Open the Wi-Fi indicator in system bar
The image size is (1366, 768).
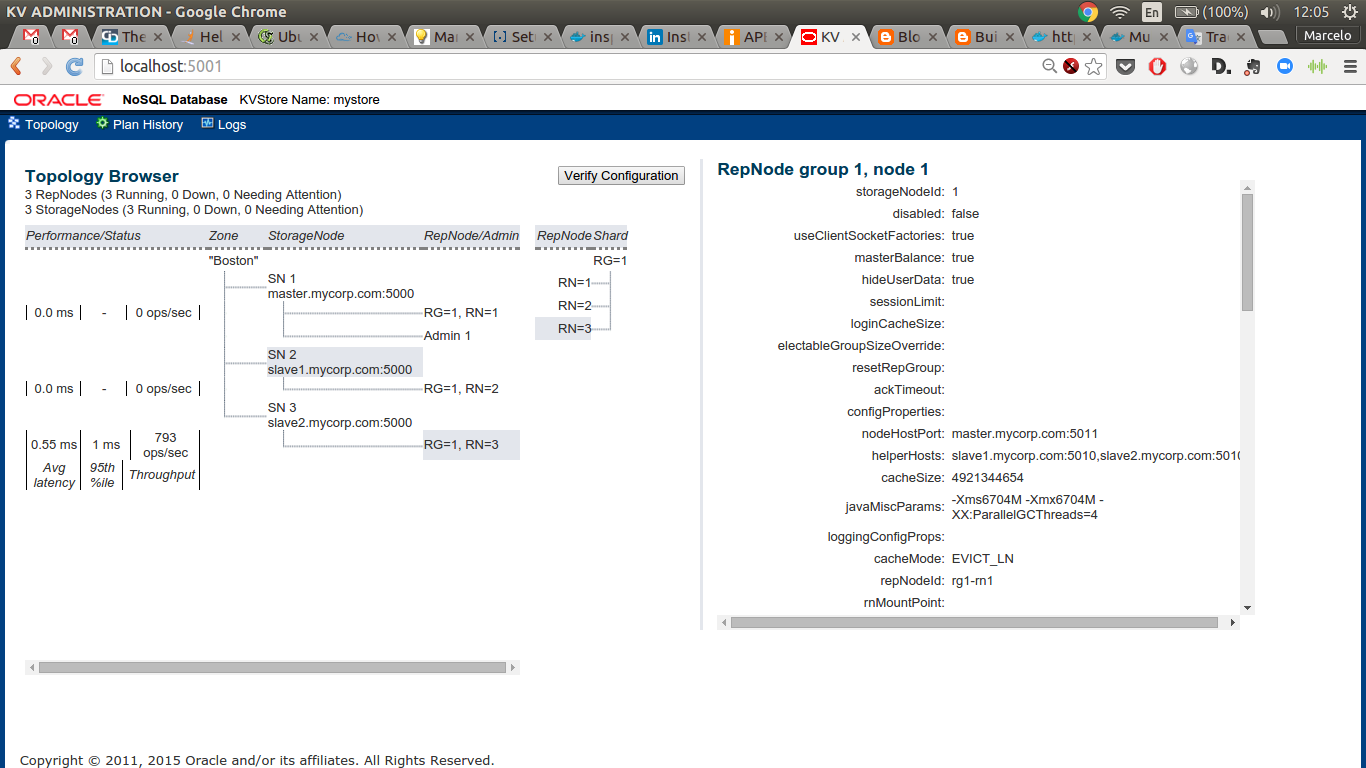(x=1120, y=12)
